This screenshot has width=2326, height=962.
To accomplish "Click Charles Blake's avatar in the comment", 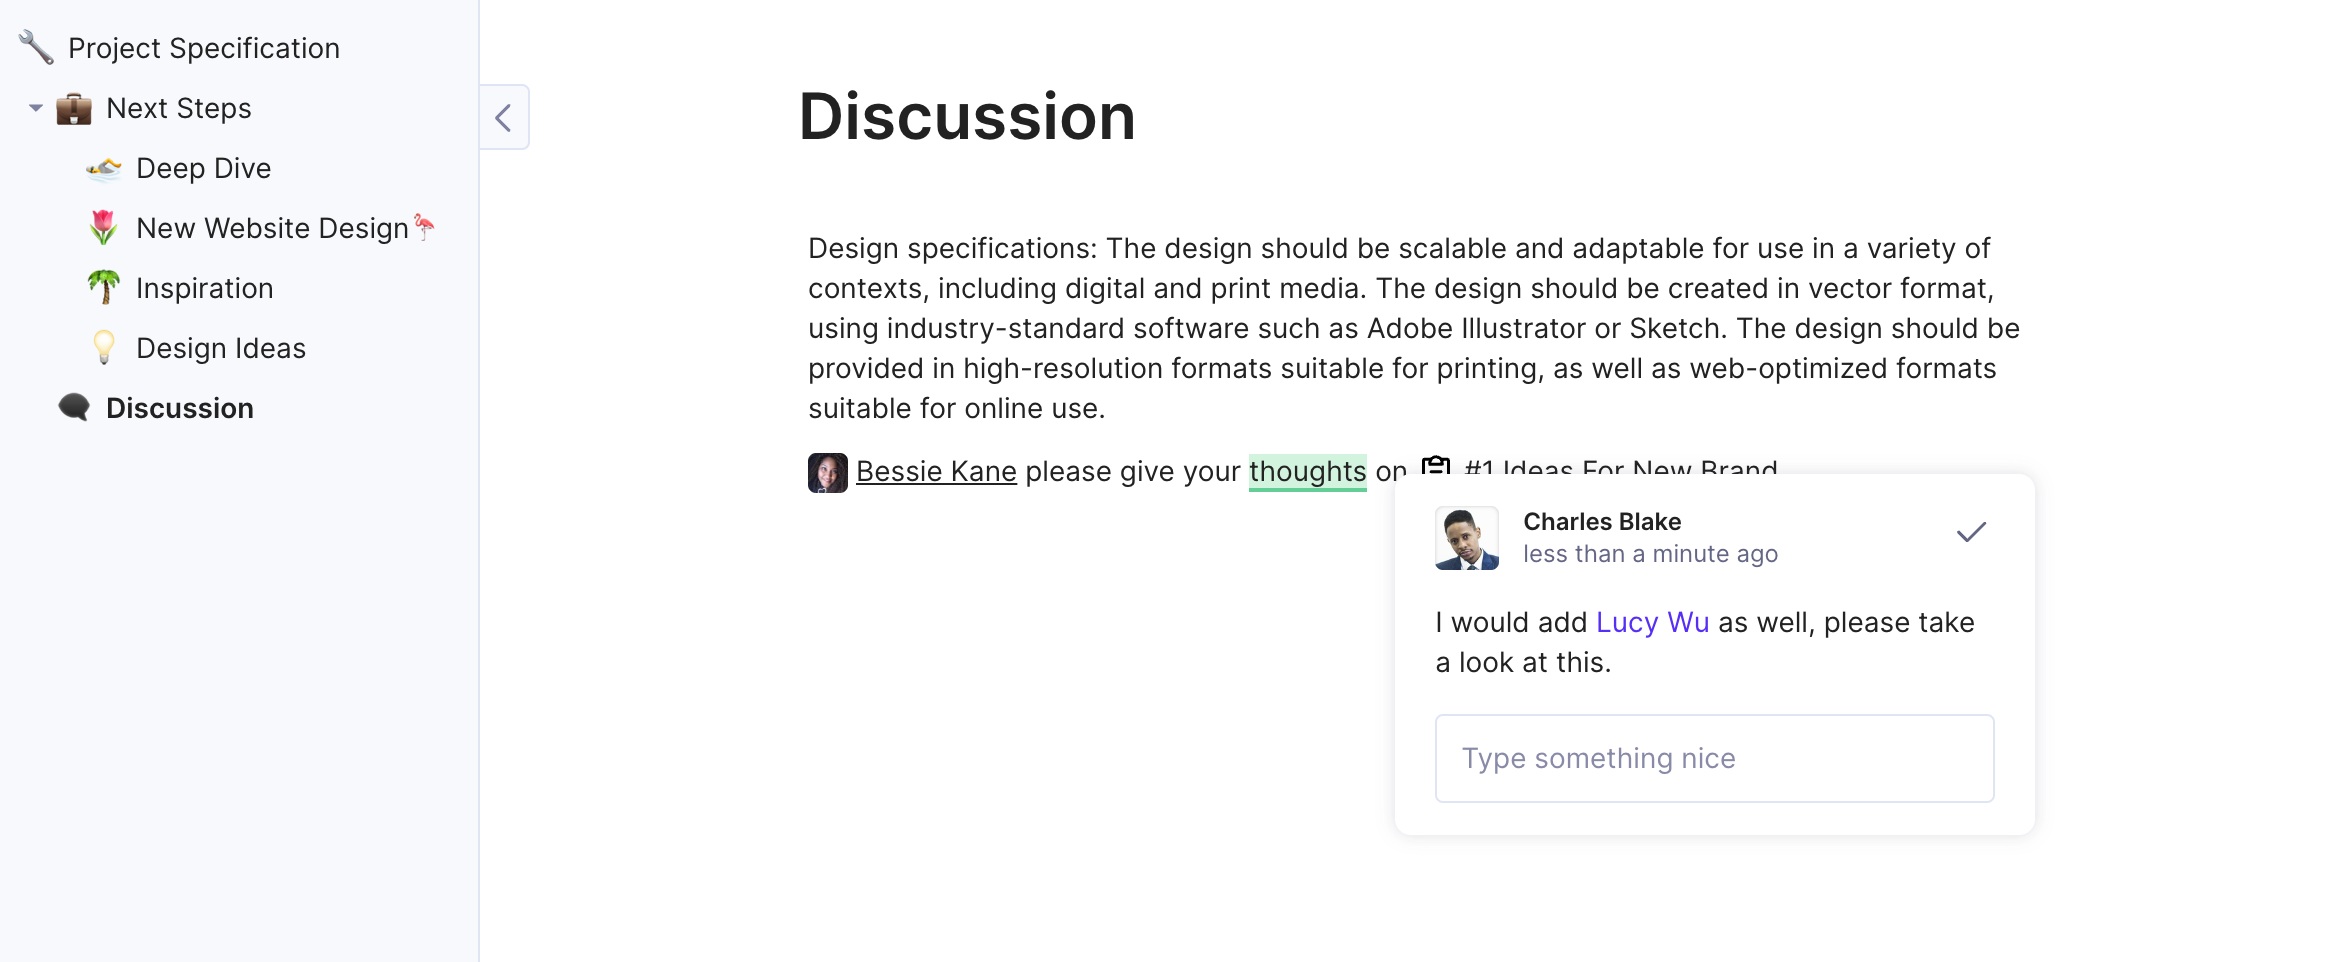I will click(x=1467, y=538).
